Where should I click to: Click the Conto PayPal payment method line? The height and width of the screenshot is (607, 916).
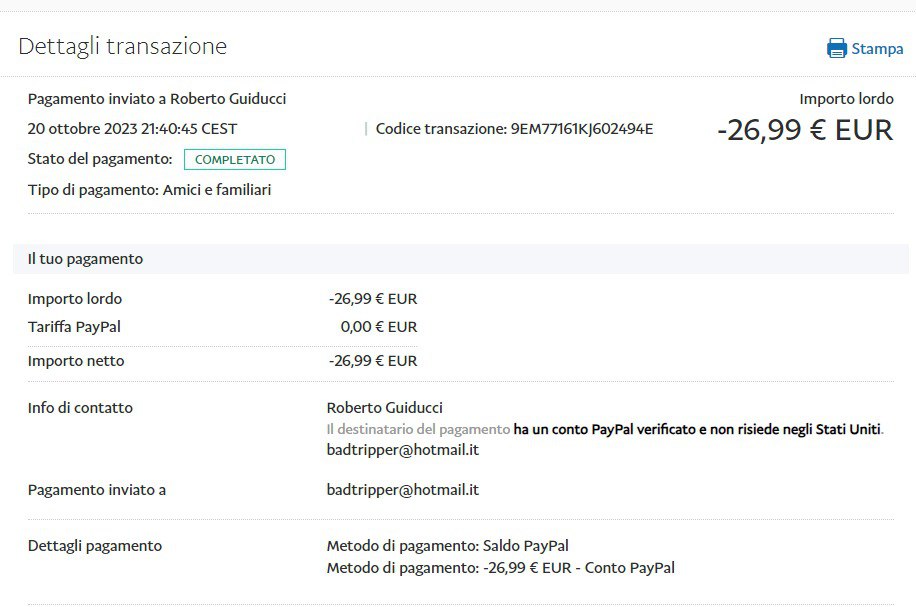pos(500,568)
